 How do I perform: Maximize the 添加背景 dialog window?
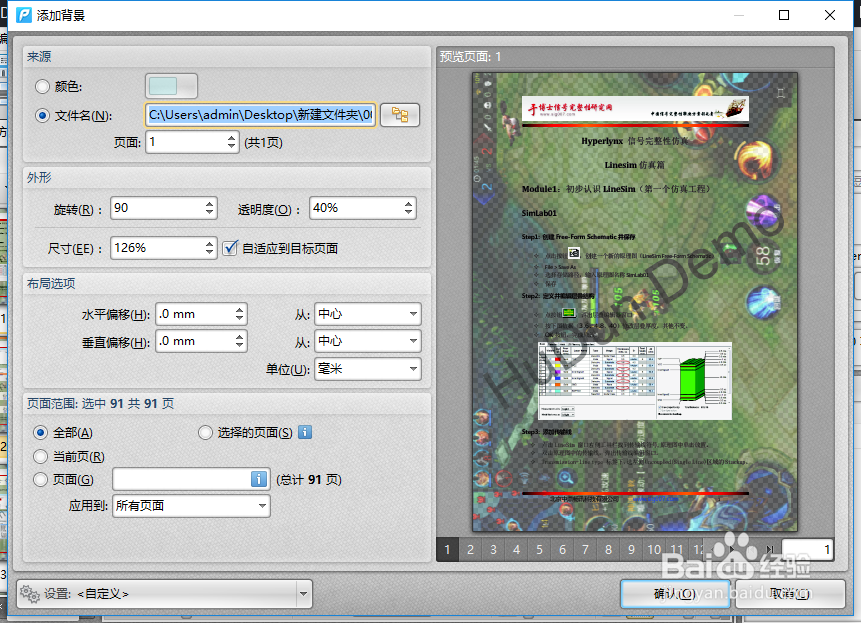784,15
